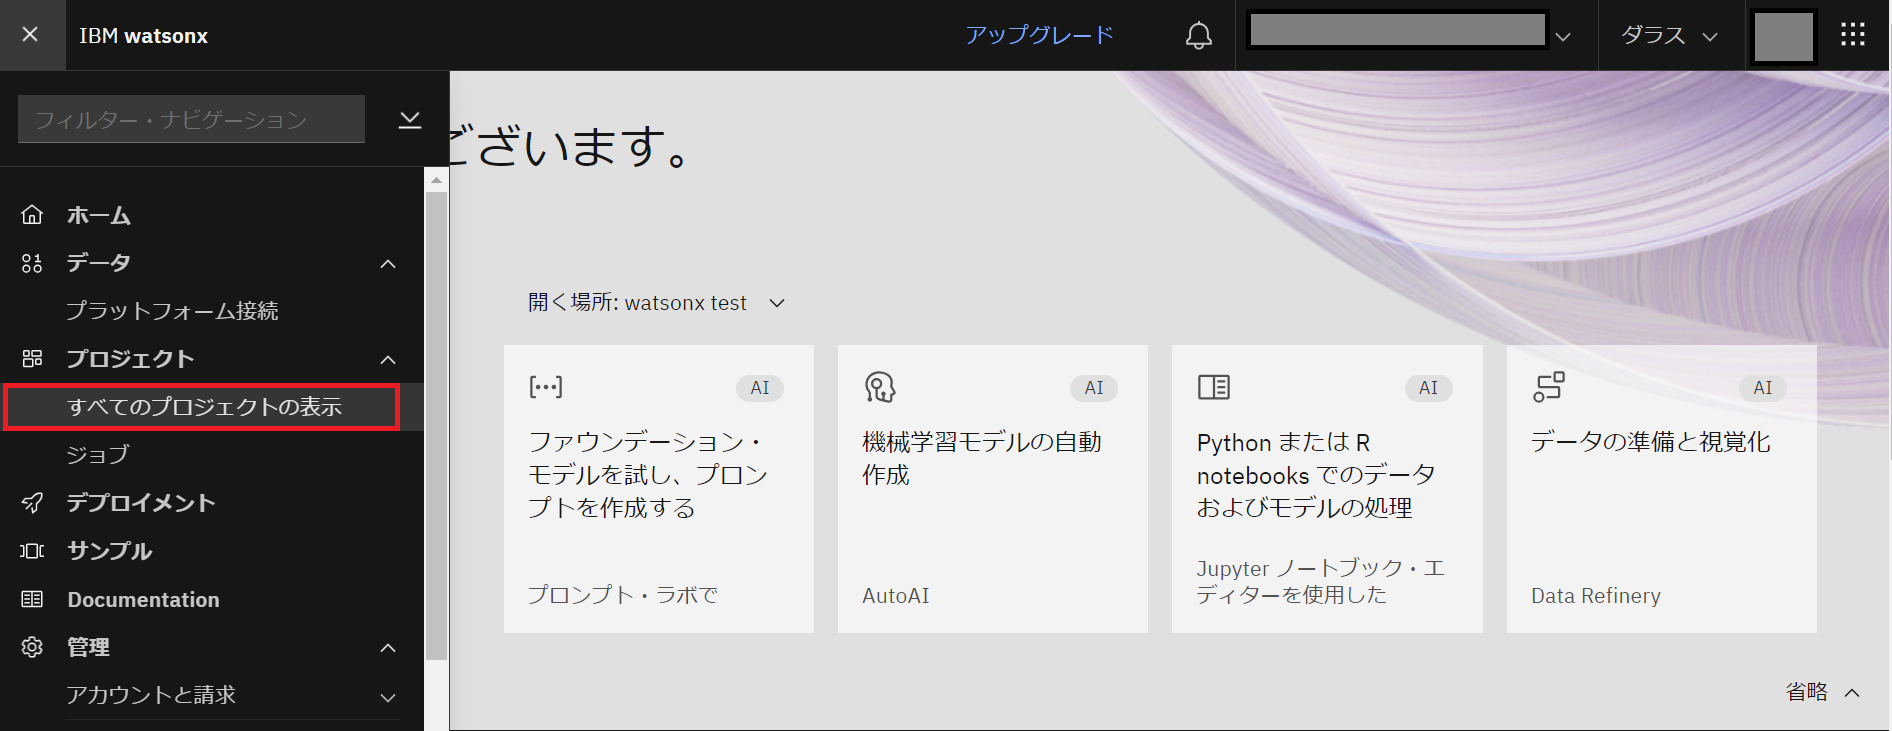The width and height of the screenshot is (1892, 731).
Task: Click the アップグレード link
Action: tap(1039, 36)
